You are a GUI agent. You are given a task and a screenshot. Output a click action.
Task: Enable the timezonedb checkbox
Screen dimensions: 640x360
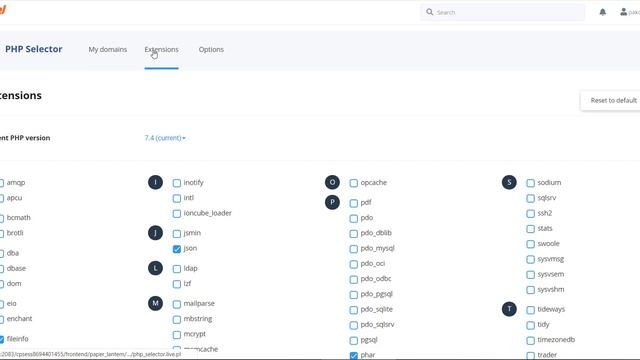(x=530, y=340)
